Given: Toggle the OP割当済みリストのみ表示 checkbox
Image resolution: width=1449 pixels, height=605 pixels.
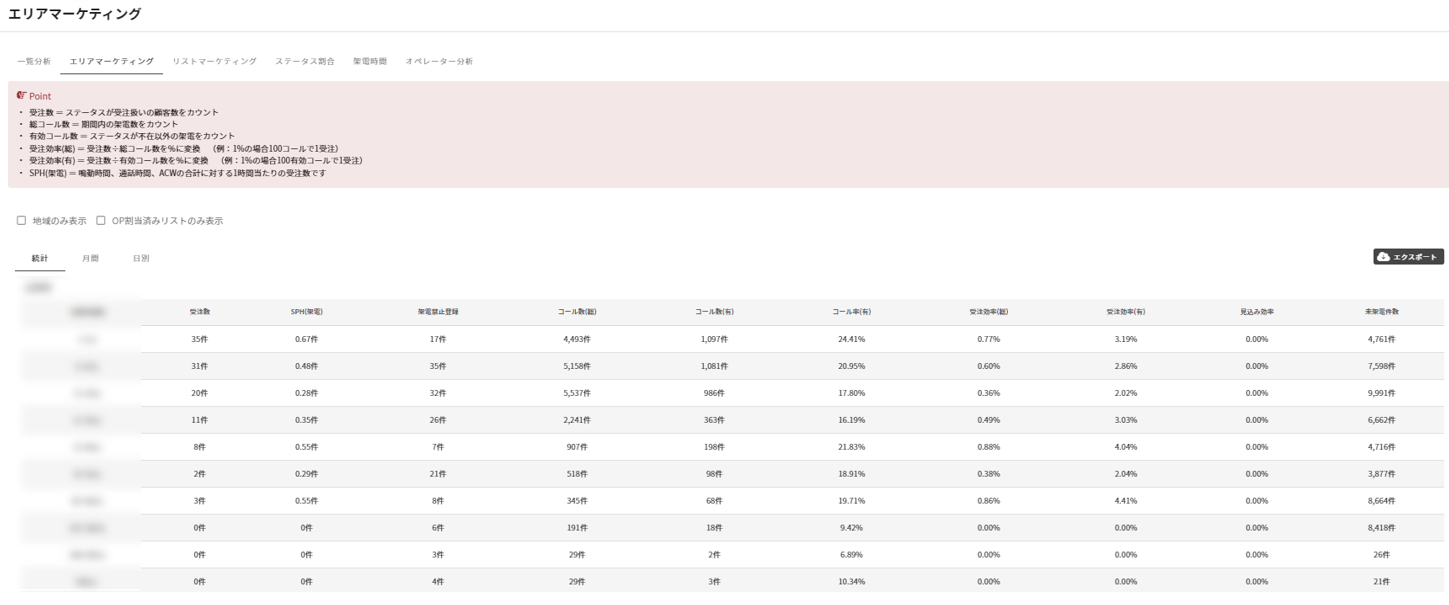Looking at the screenshot, I should point(101,221).
